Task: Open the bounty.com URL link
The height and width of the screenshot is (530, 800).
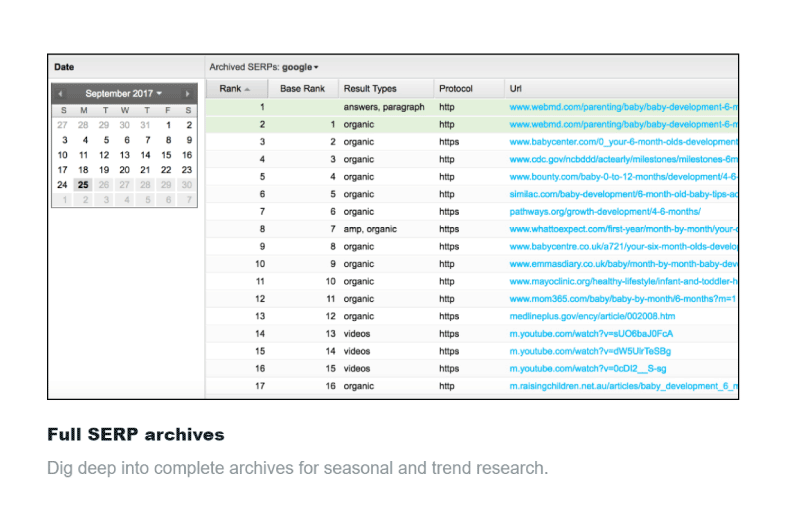Action: click(623, 176)
